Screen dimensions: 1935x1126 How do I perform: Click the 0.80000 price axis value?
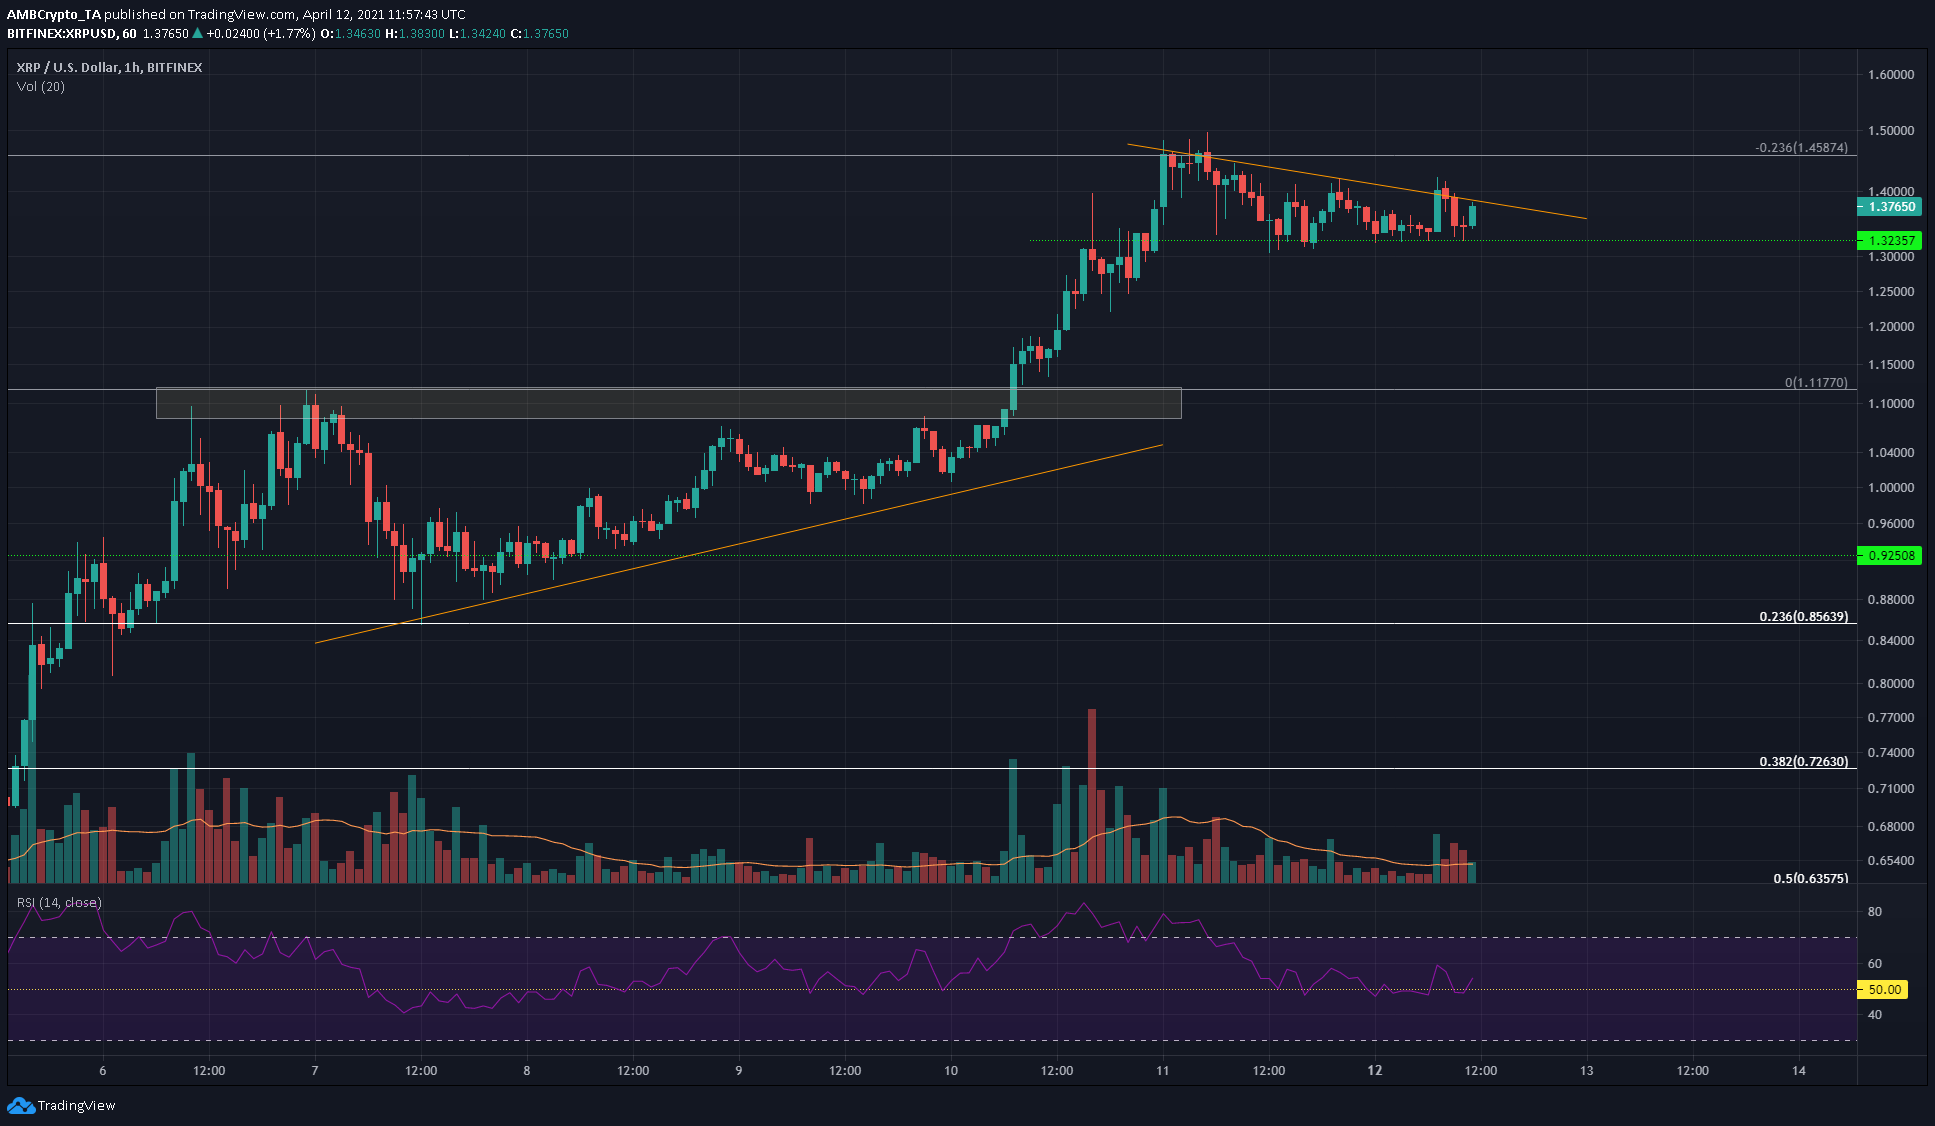1890,683
